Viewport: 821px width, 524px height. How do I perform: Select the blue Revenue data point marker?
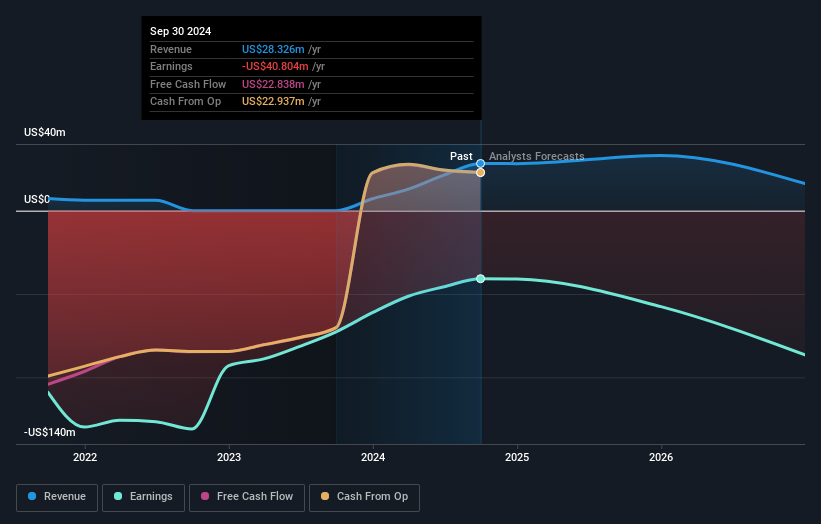coord(480,164)
